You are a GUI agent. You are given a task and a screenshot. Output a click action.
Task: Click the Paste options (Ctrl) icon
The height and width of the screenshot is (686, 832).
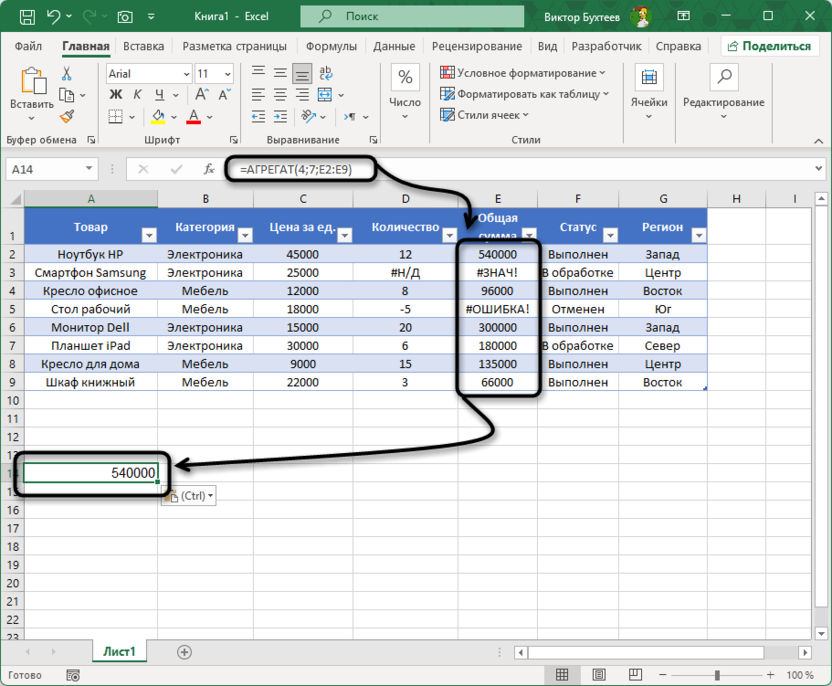[187, 496]
